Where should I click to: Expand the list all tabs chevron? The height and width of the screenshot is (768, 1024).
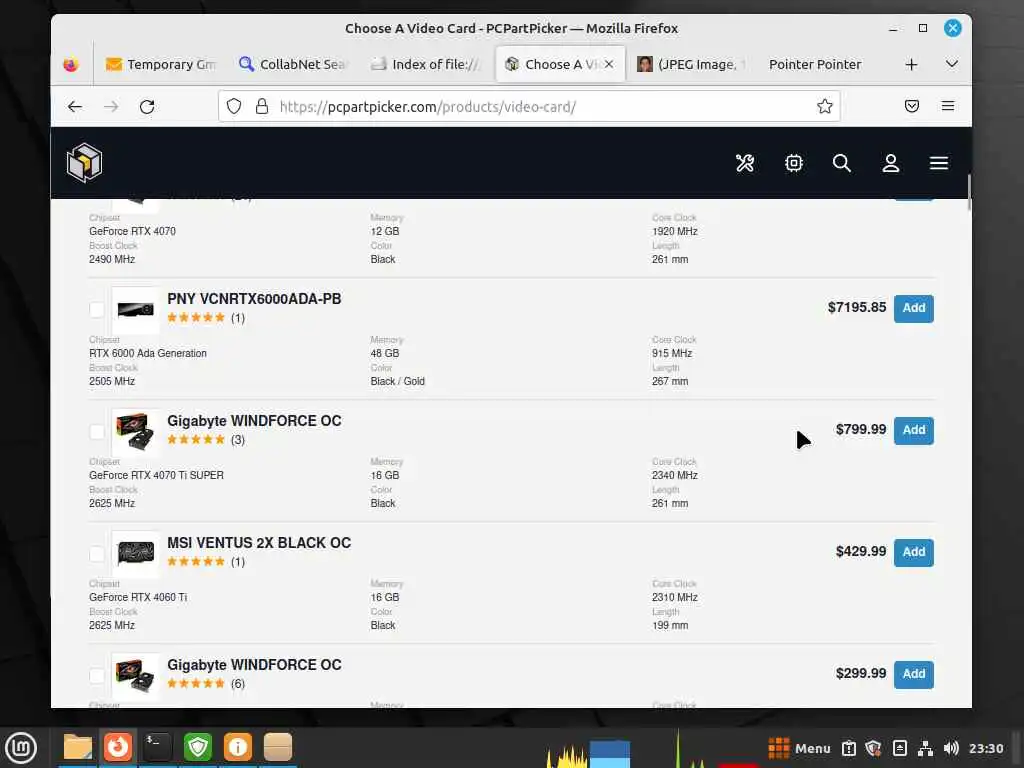952,64
